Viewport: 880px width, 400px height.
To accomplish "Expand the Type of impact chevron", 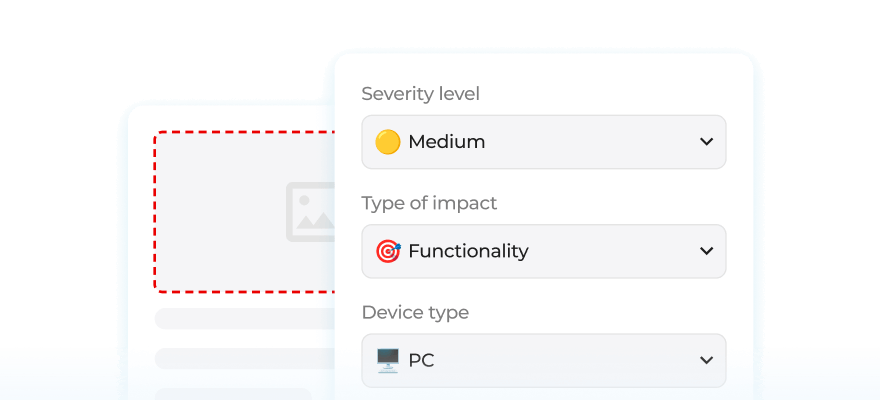I will tap(706, 251).
